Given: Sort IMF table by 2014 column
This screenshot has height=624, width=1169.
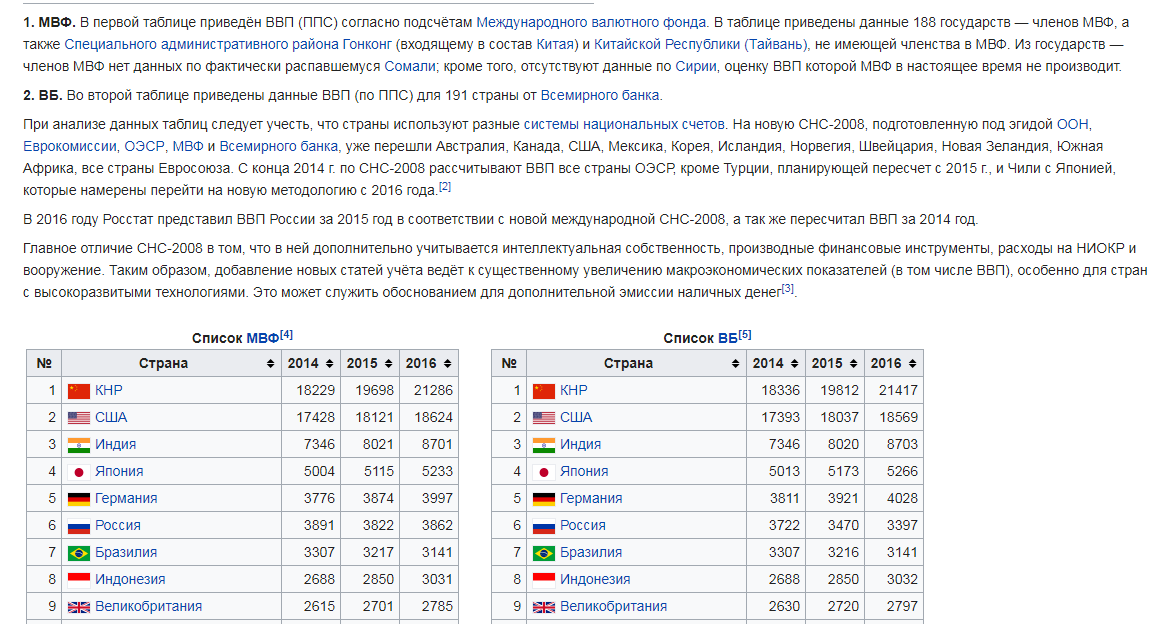Looking at the screenshot, I should tap(311, 363).
